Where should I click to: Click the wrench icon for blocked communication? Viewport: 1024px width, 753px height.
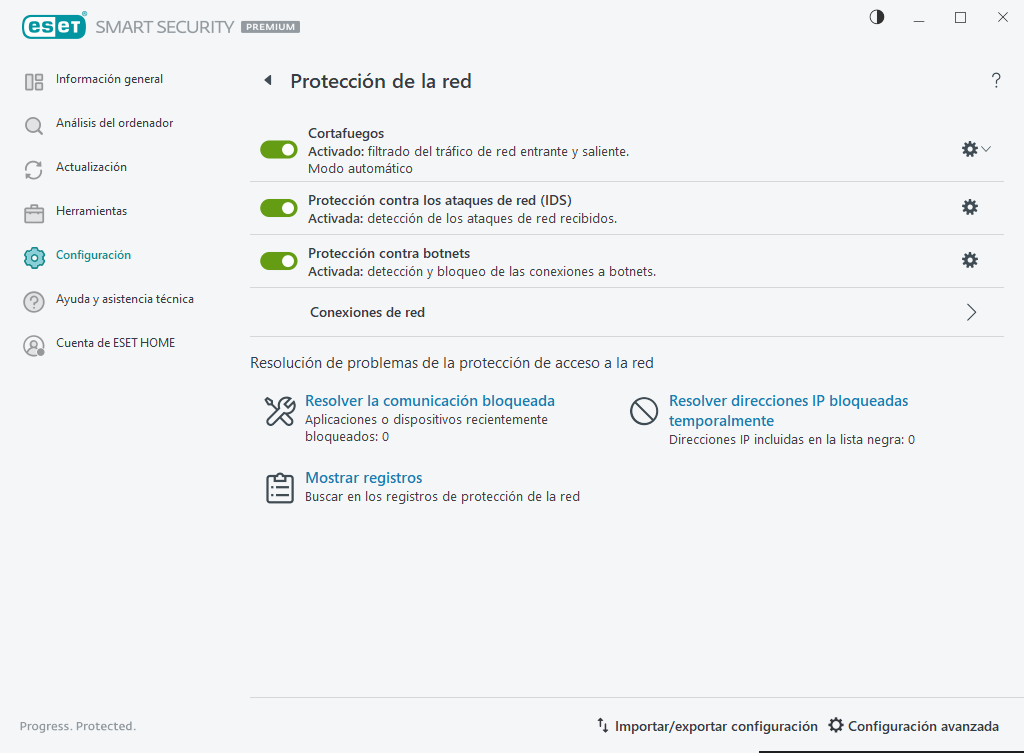pos(279,411)
